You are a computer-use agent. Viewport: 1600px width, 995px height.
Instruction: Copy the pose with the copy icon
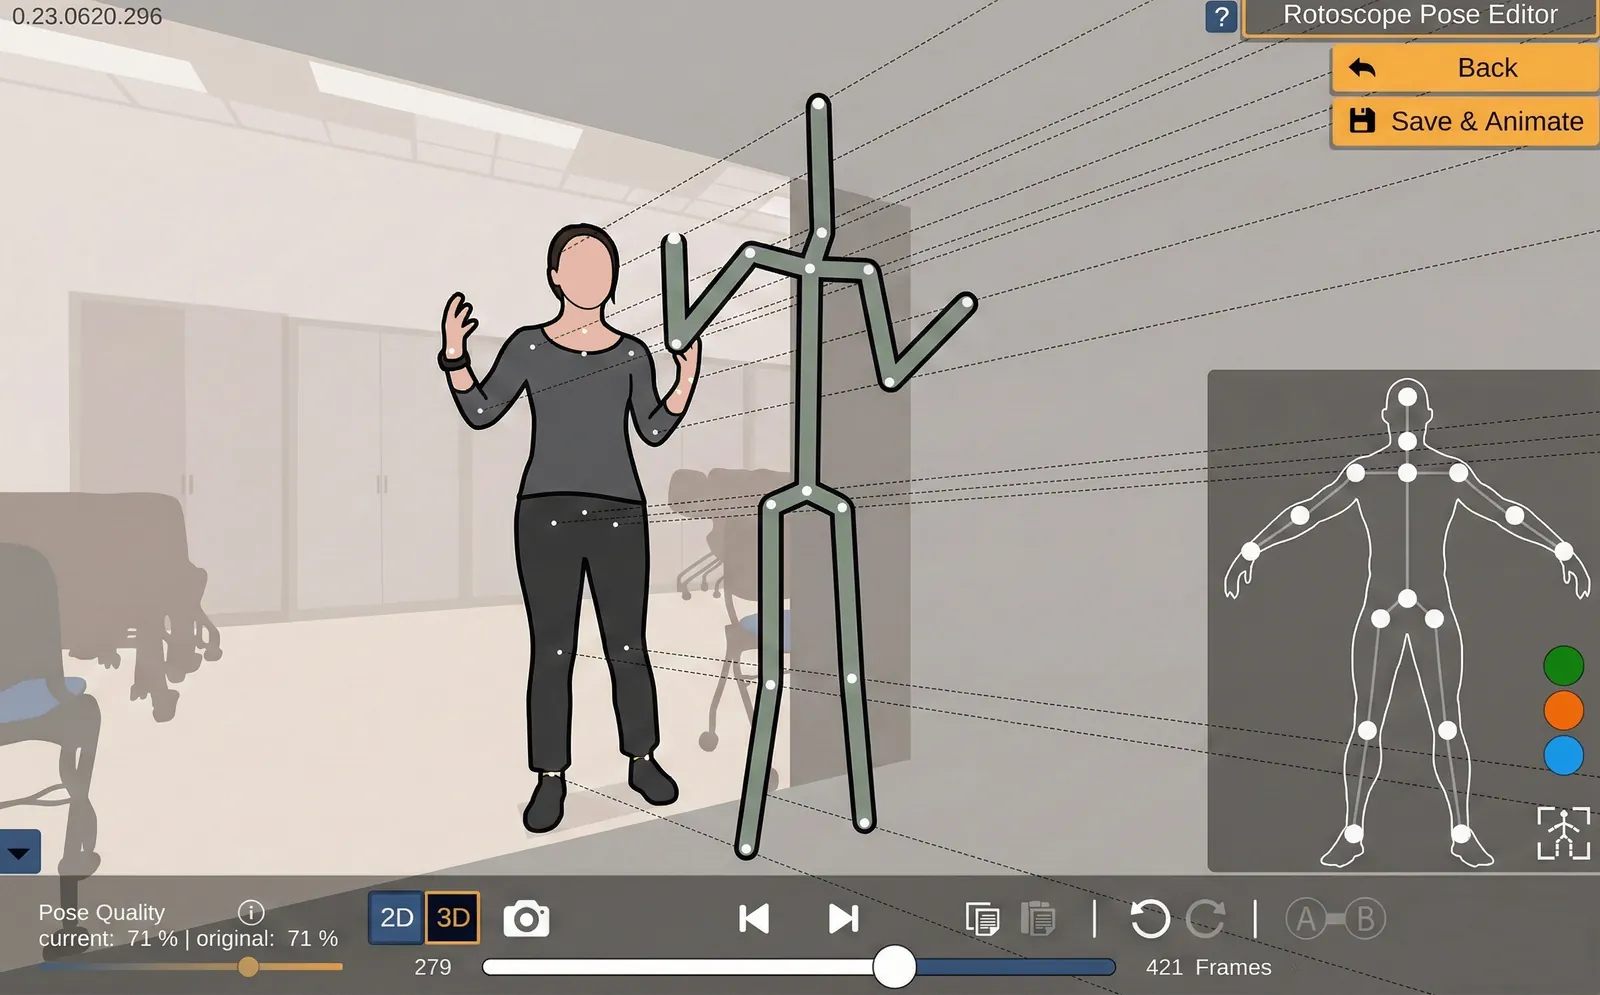tap(982, 919)
